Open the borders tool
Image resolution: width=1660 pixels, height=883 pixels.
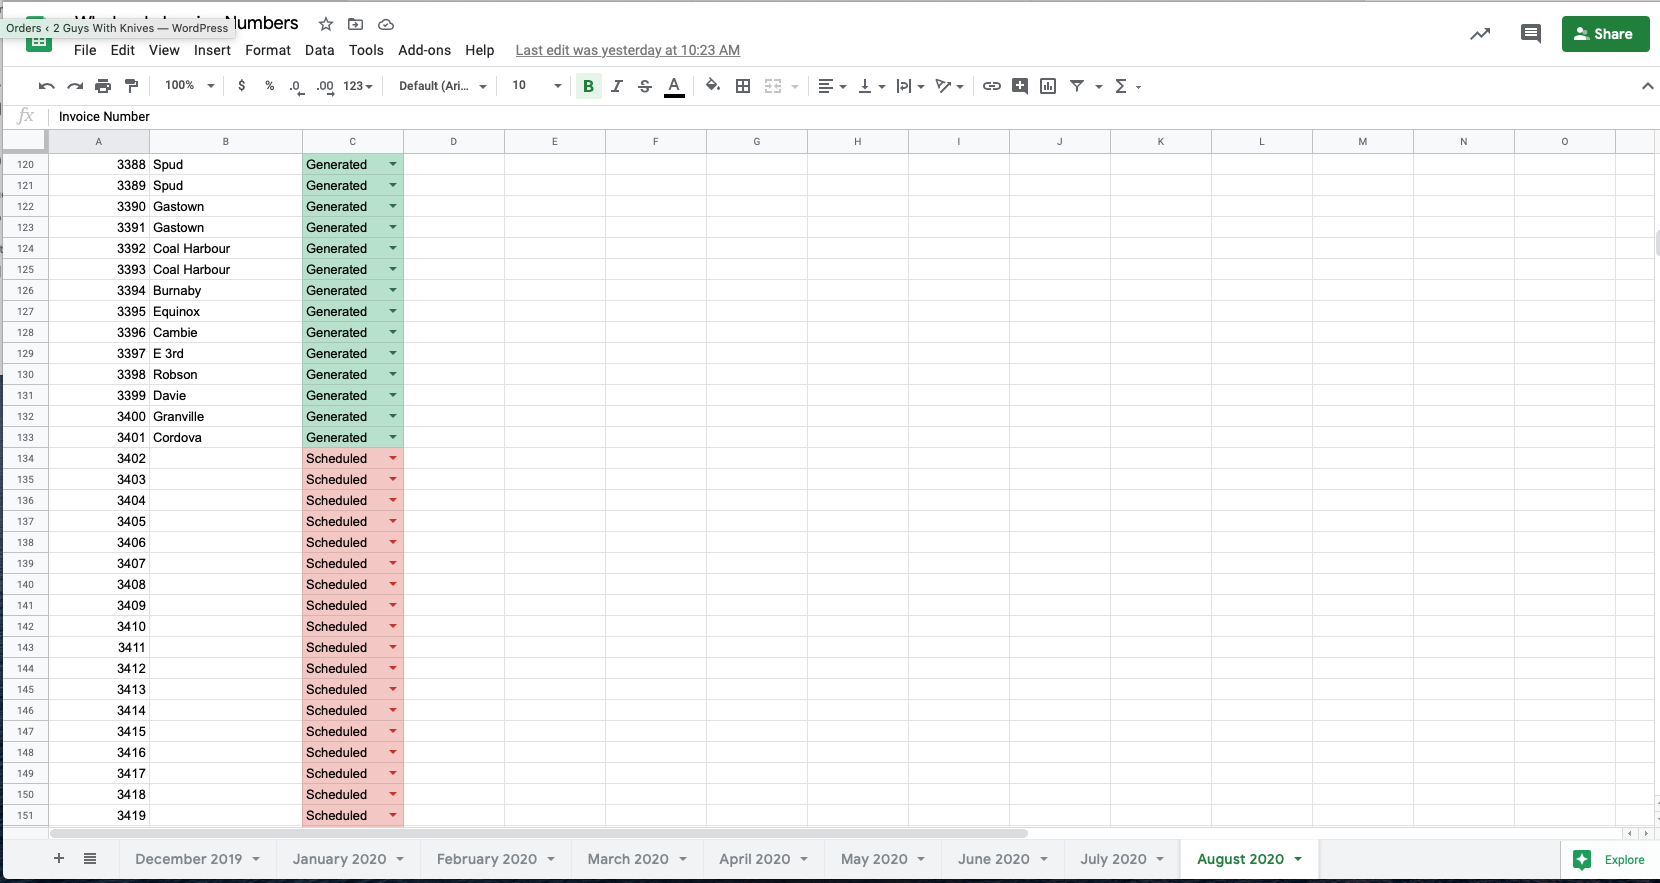tap(743, 86)
